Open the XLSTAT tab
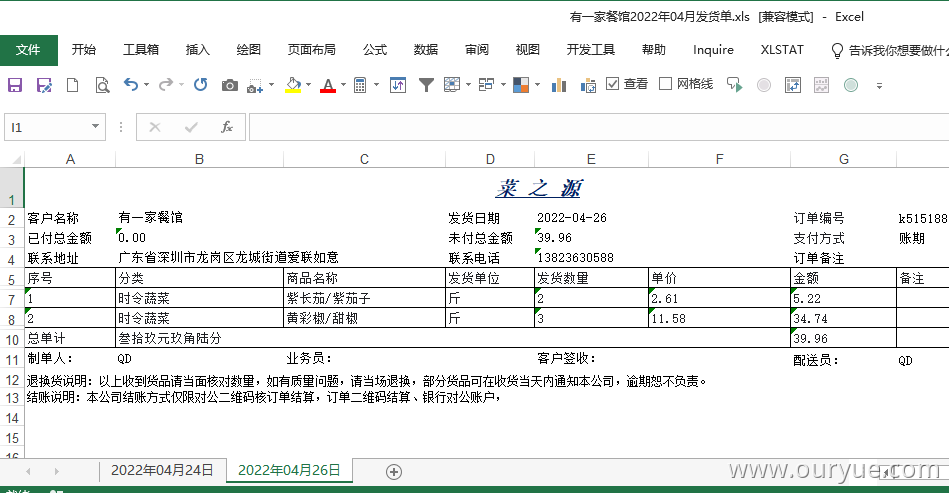Viewport: 949px width, 493px height. (x=782, y=50)
